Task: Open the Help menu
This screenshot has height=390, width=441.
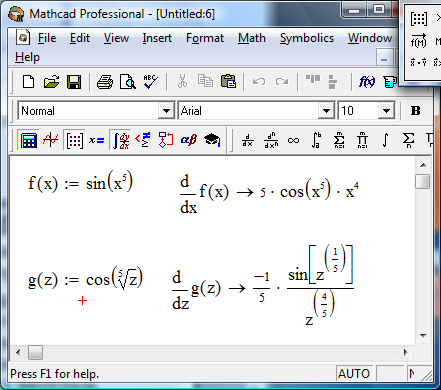Action: click(27, 57)
